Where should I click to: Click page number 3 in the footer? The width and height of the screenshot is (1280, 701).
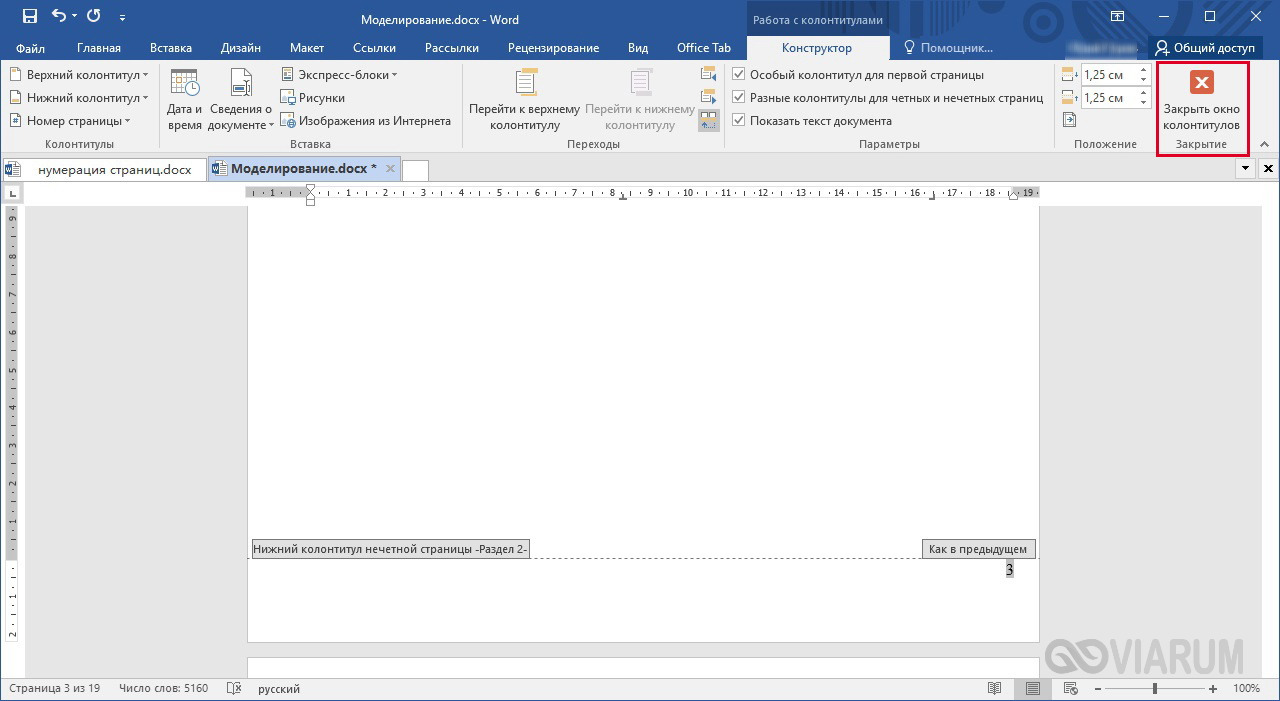pyautogui.click(x=1009, y=569)
